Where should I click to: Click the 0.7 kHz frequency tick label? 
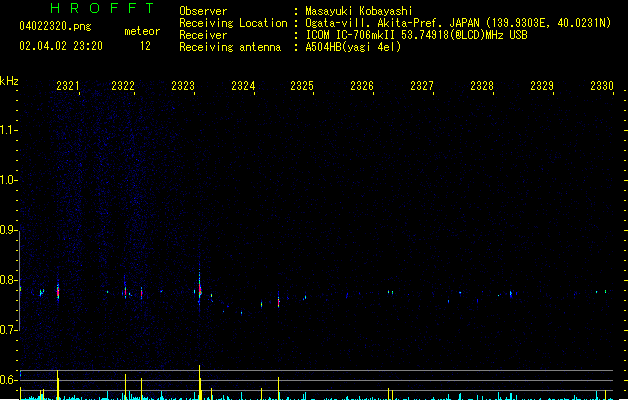point(8,330)
